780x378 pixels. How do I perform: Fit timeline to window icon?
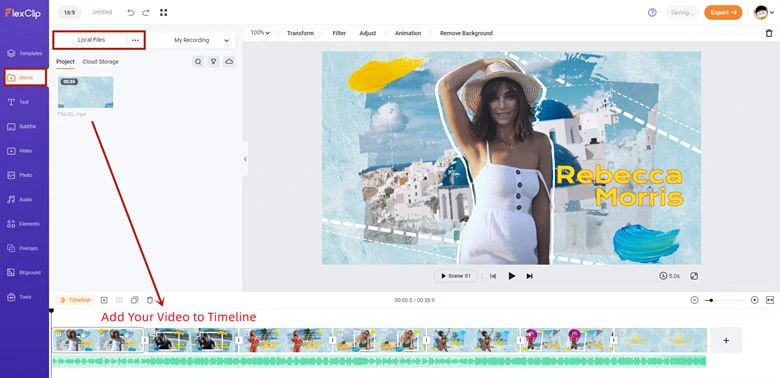(770, 300)
